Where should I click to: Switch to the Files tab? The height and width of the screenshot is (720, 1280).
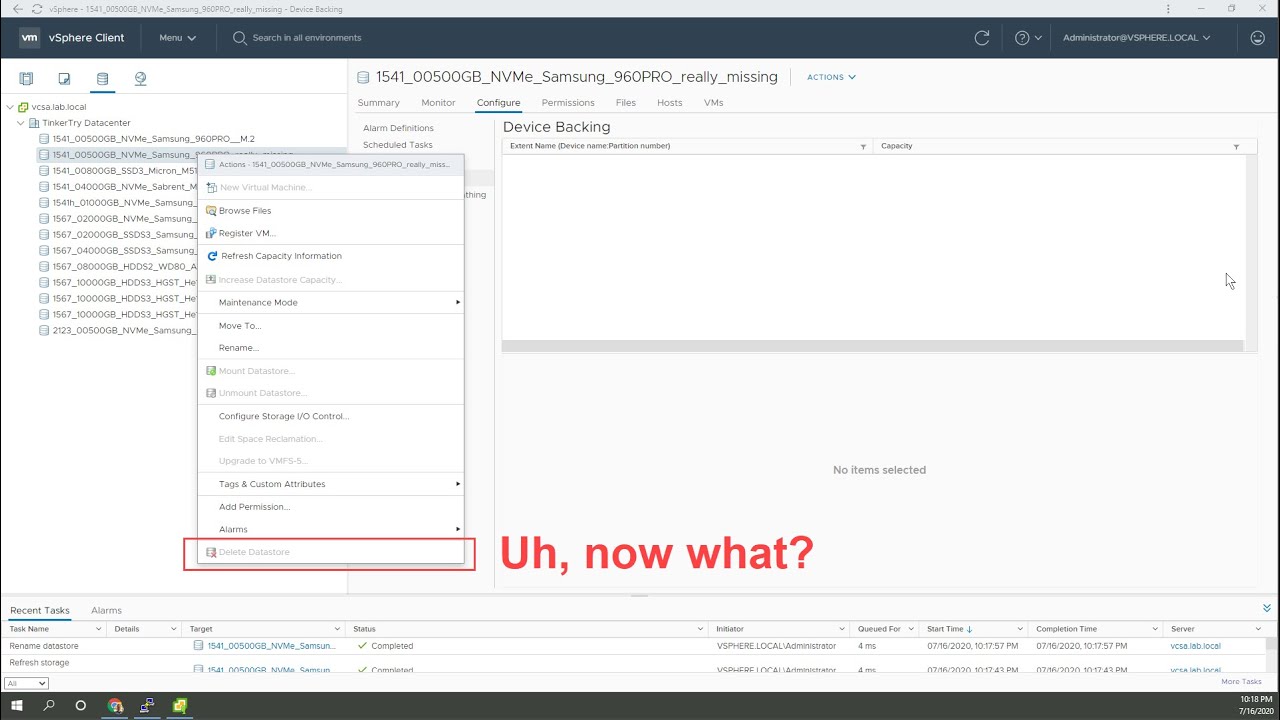626,103
